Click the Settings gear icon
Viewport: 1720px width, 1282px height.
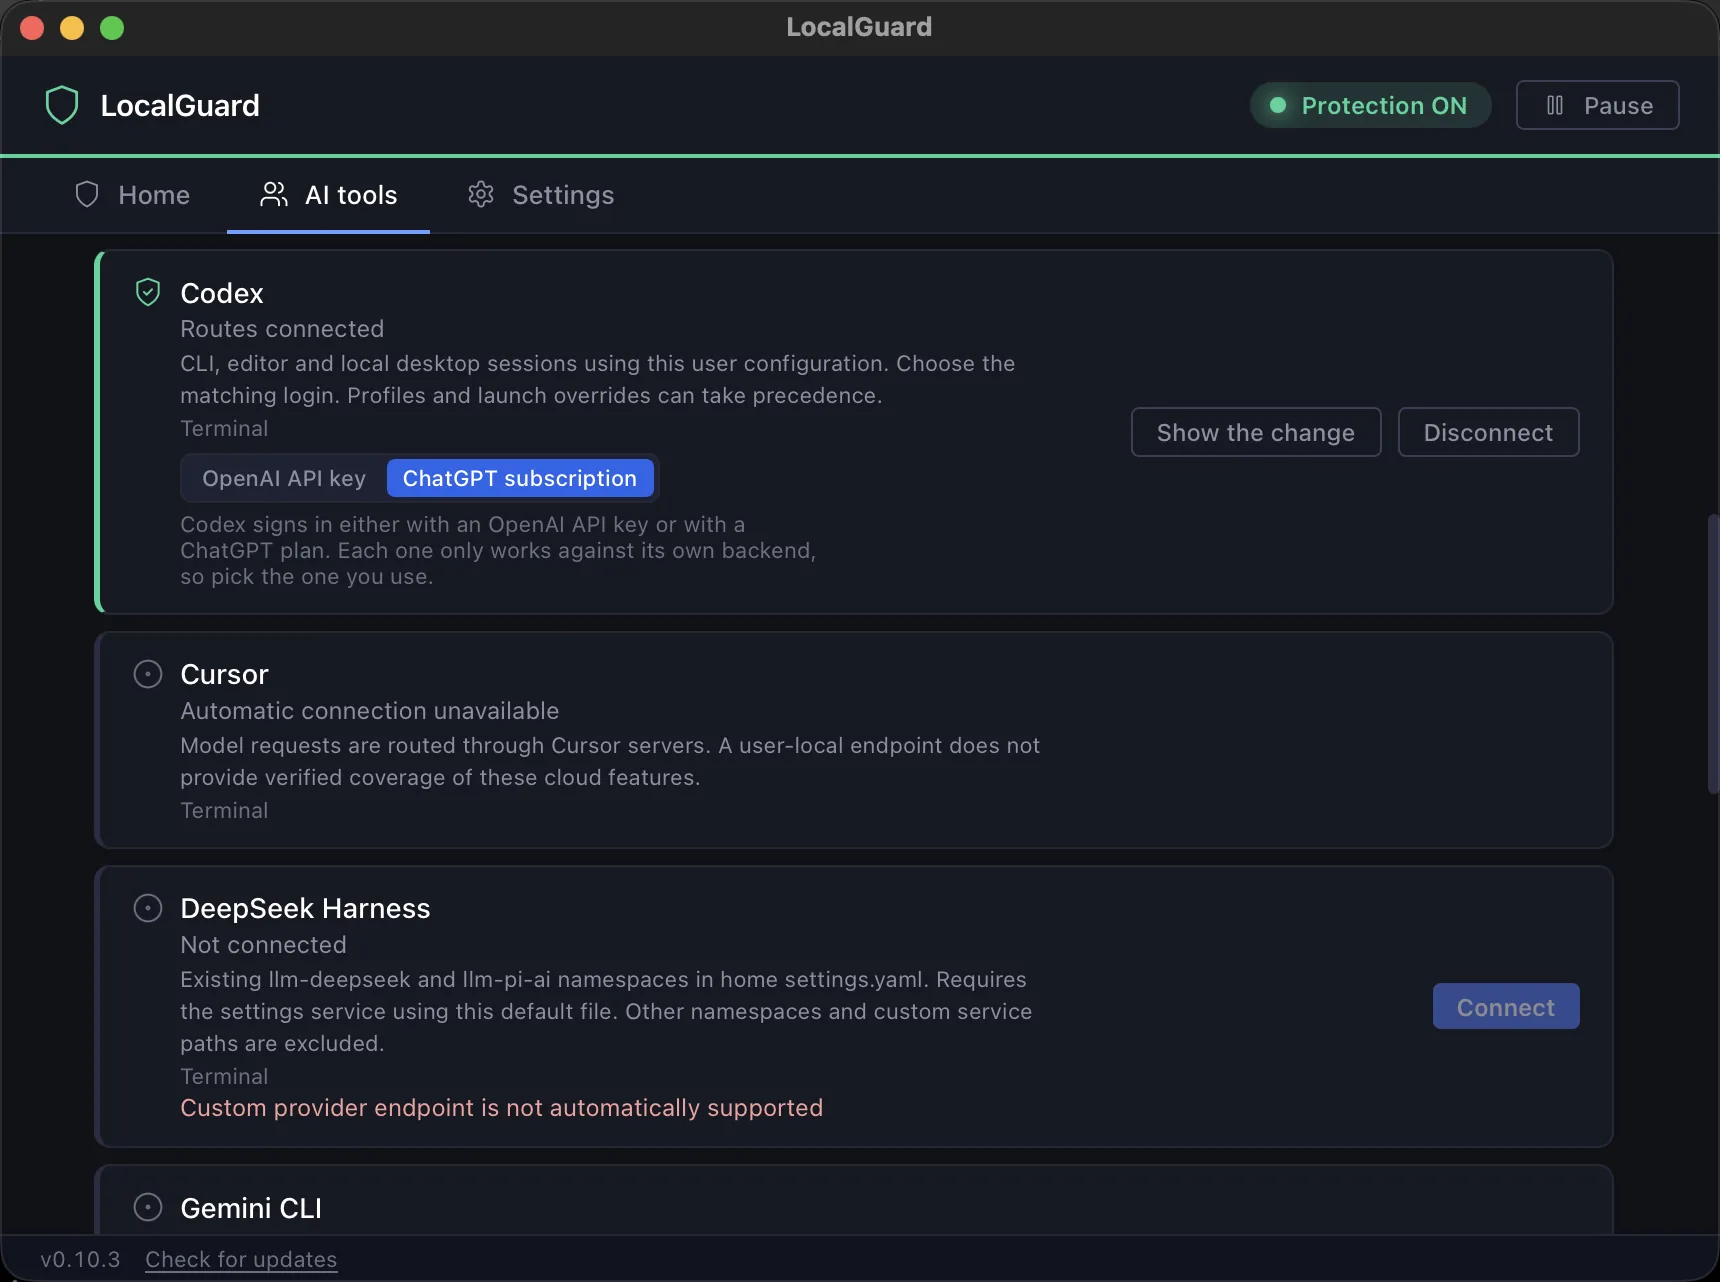[x=481, y=194]
